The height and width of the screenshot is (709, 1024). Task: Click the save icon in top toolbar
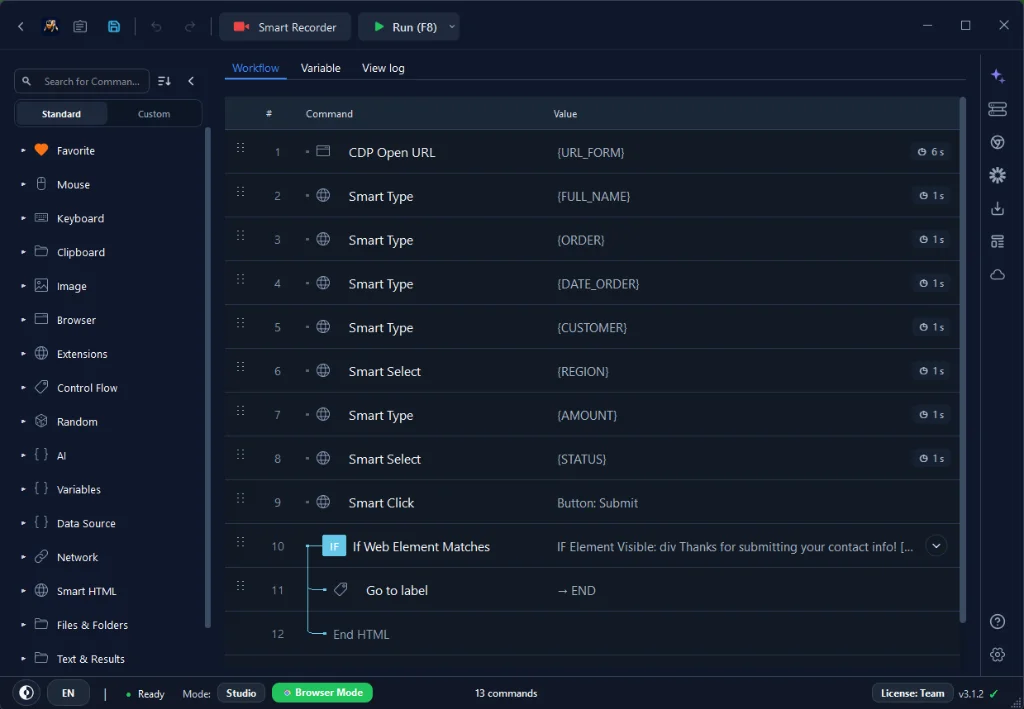[x=114, y=27]
